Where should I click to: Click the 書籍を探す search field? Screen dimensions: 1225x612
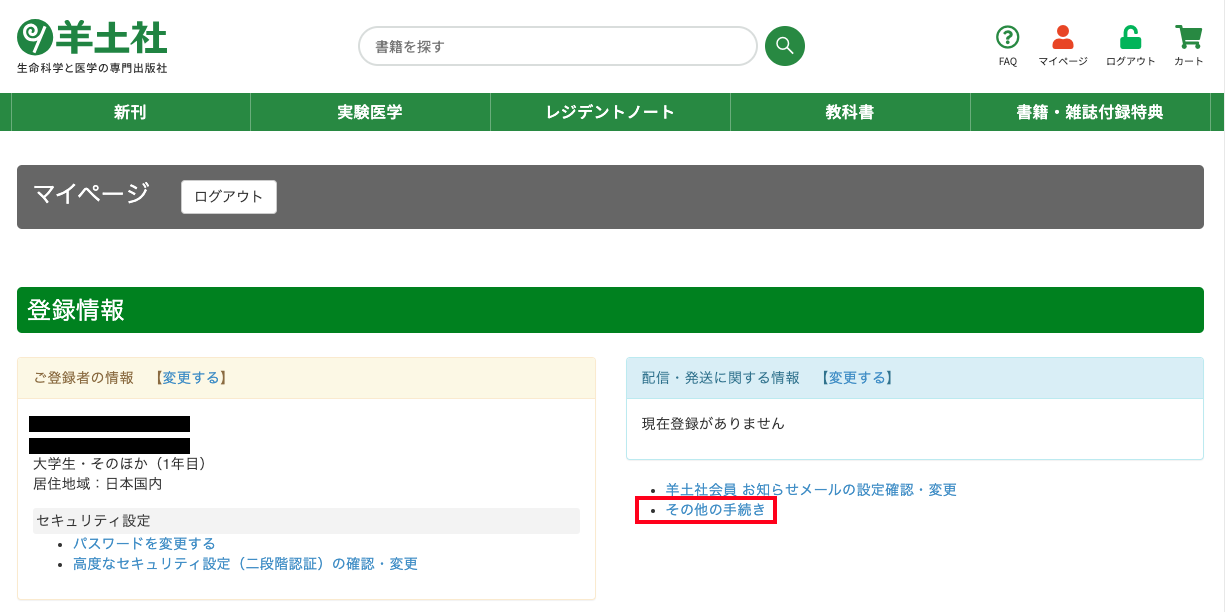click(x=557, y=46)
